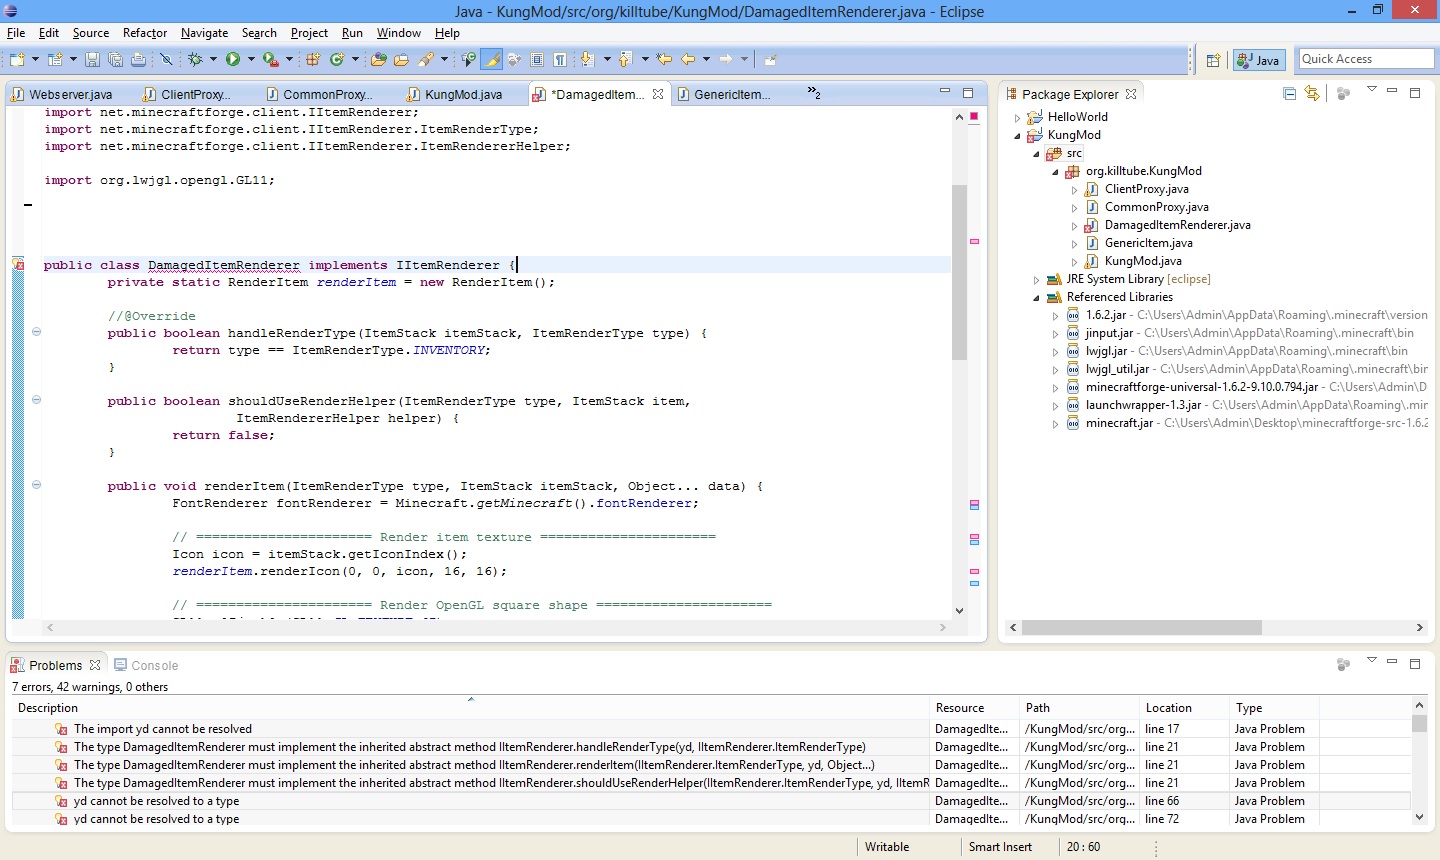Click Last Edit Location icon
The image size is (1440, 860).
664,60
